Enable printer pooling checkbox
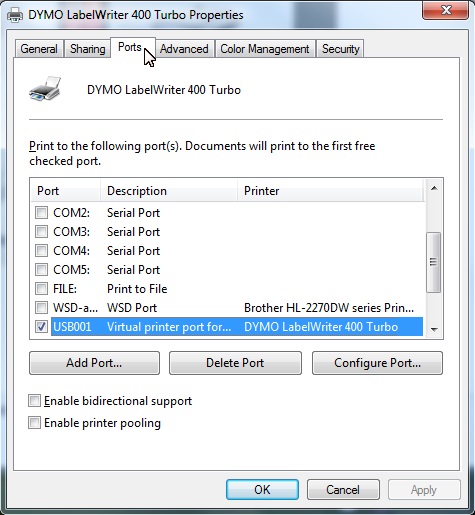 pos(35,423)
